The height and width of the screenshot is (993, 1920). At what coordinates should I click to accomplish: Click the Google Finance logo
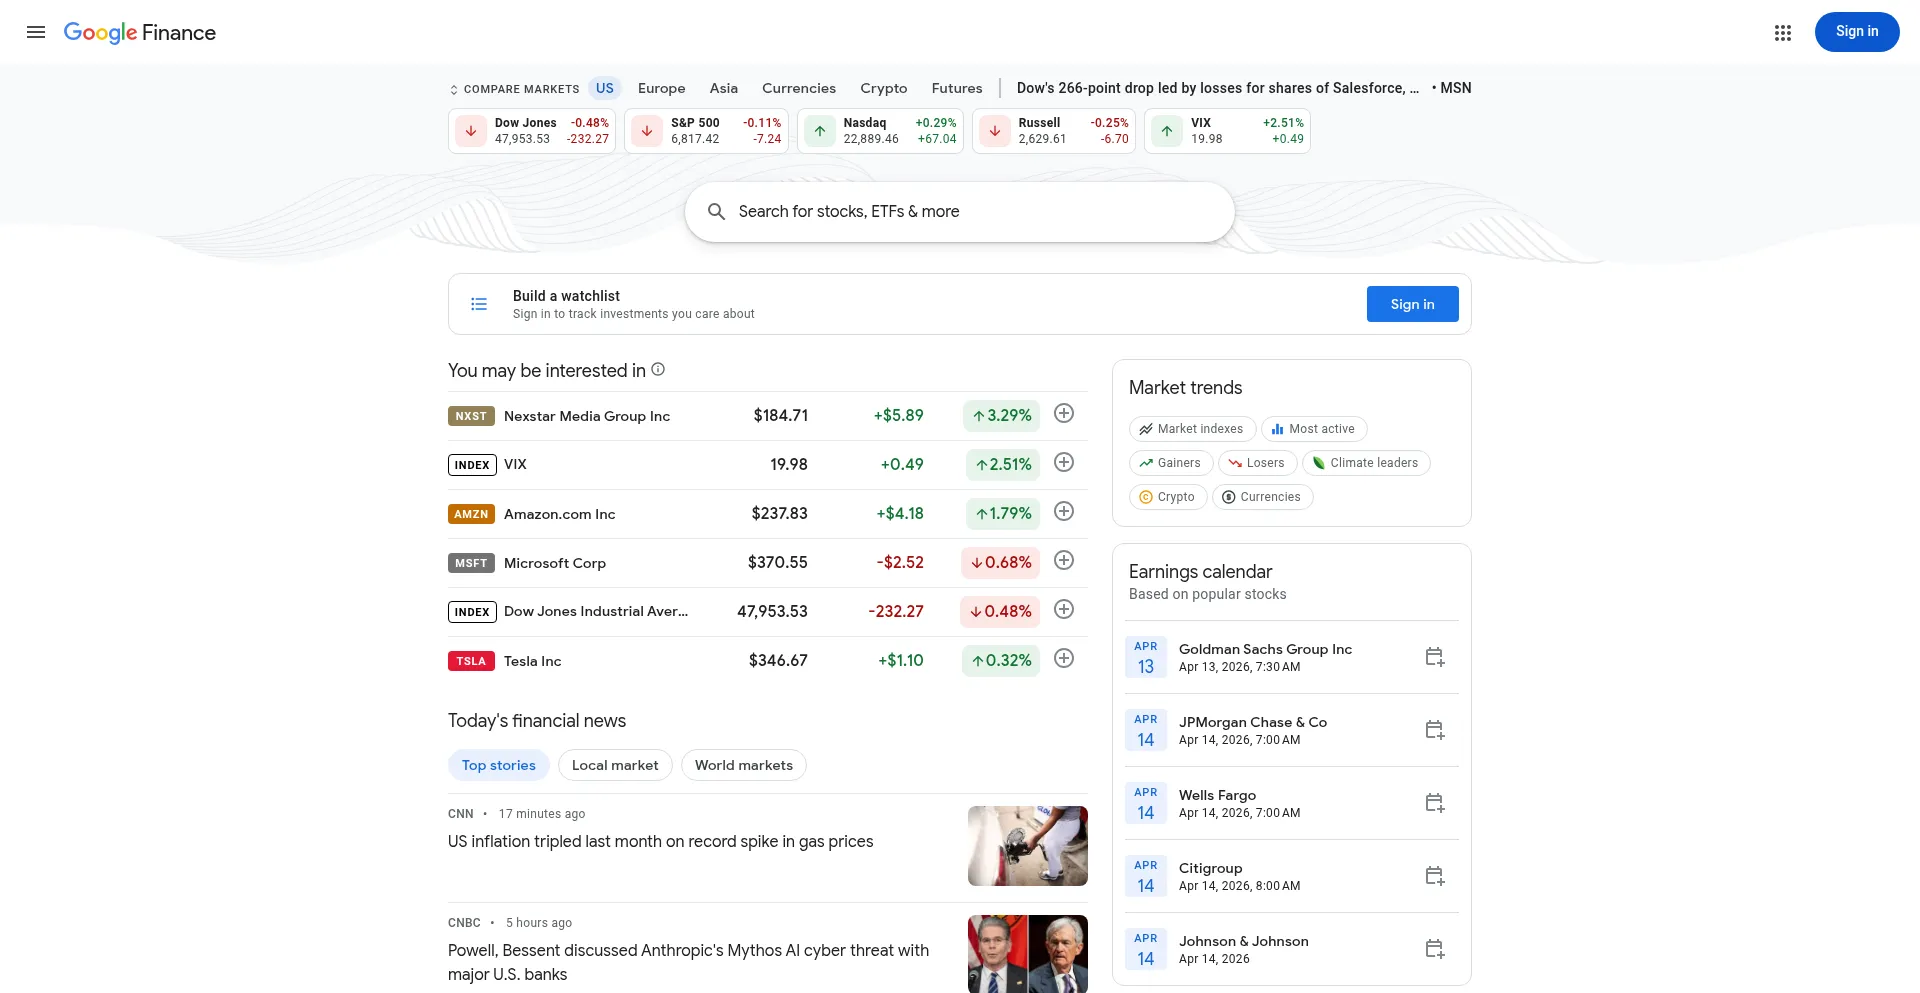[139, 32]
